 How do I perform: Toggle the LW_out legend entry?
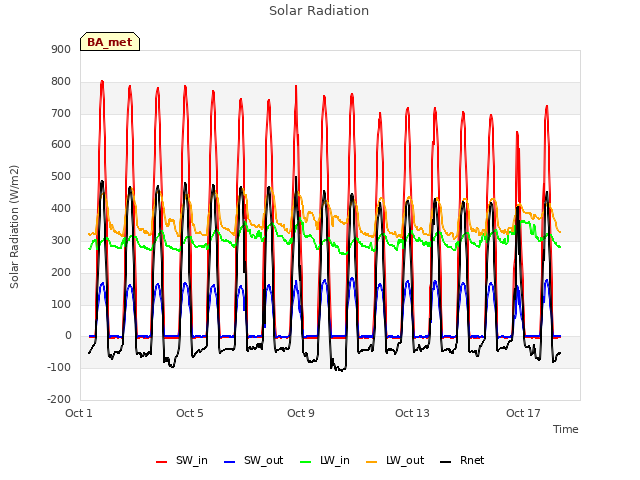click(395, 460)
